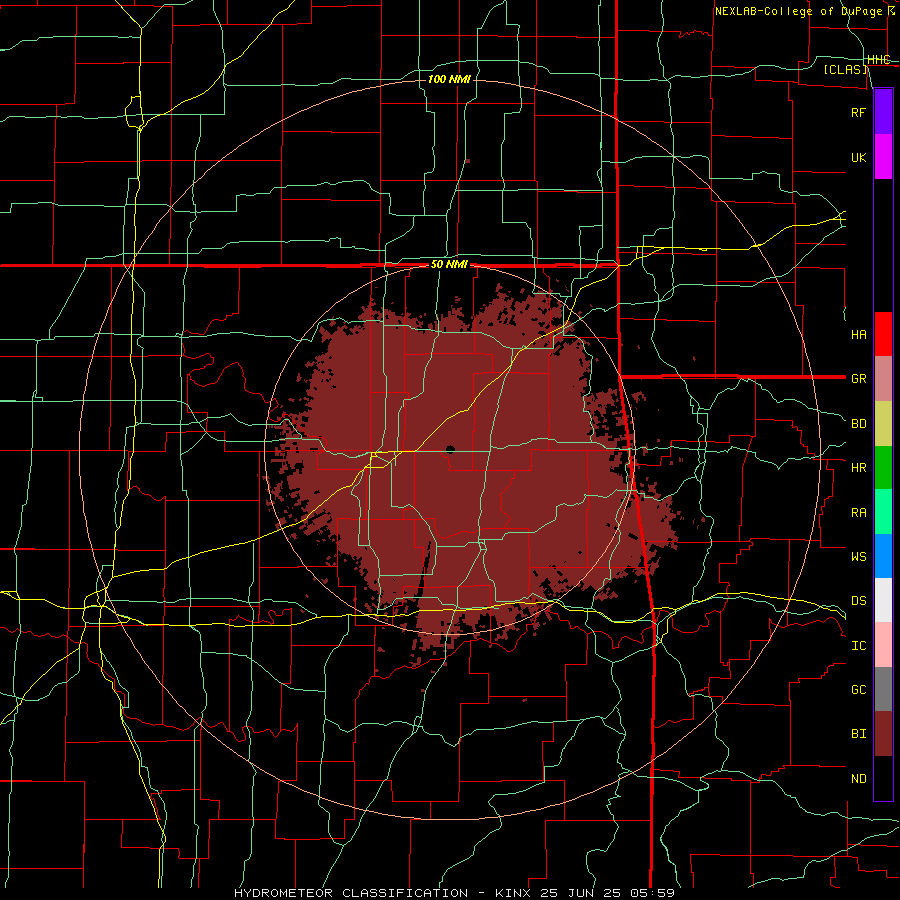Click the WS legend label

click(x=858, y=557)
